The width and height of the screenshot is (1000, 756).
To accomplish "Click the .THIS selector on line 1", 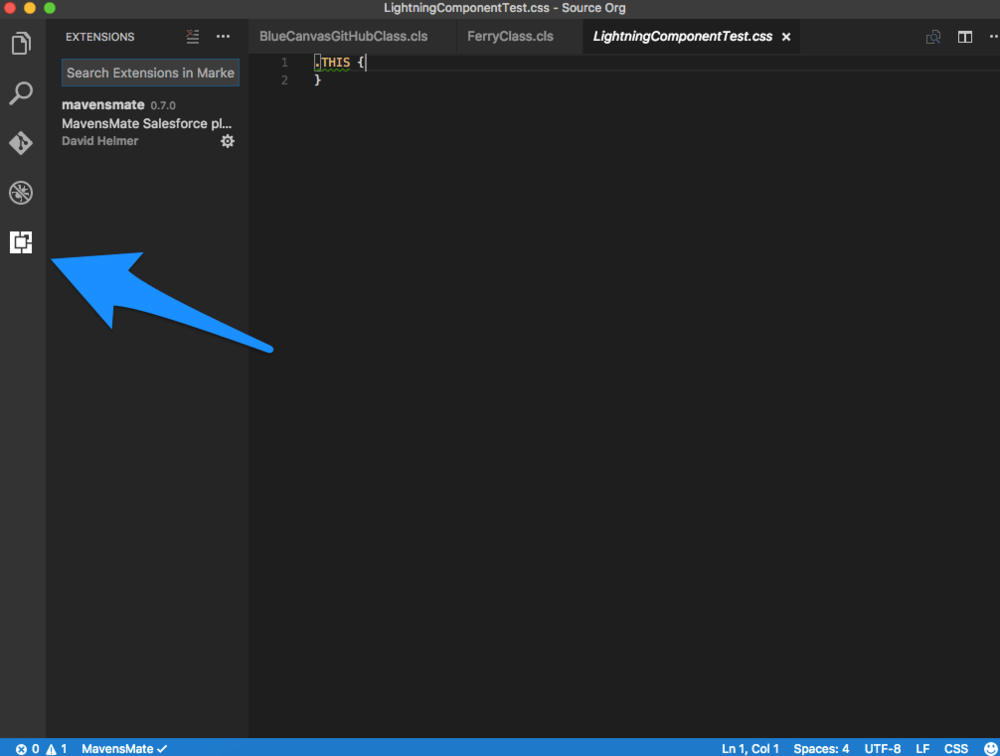I will 332,63.
